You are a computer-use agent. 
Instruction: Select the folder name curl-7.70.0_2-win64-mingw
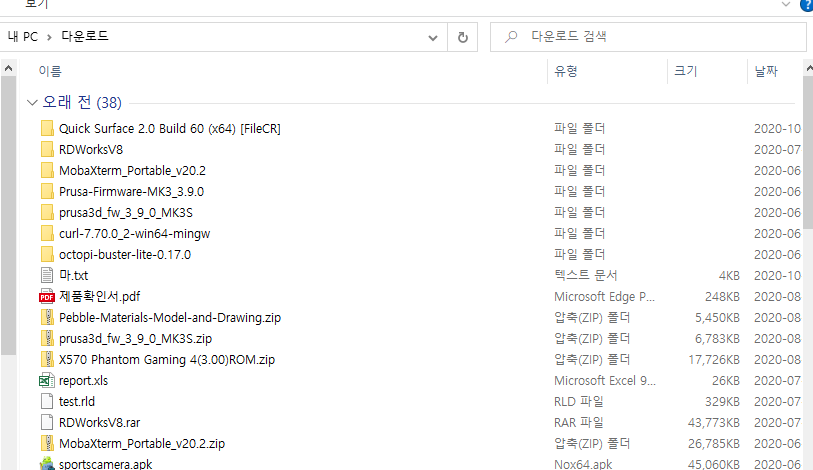(x=134, y=233)
